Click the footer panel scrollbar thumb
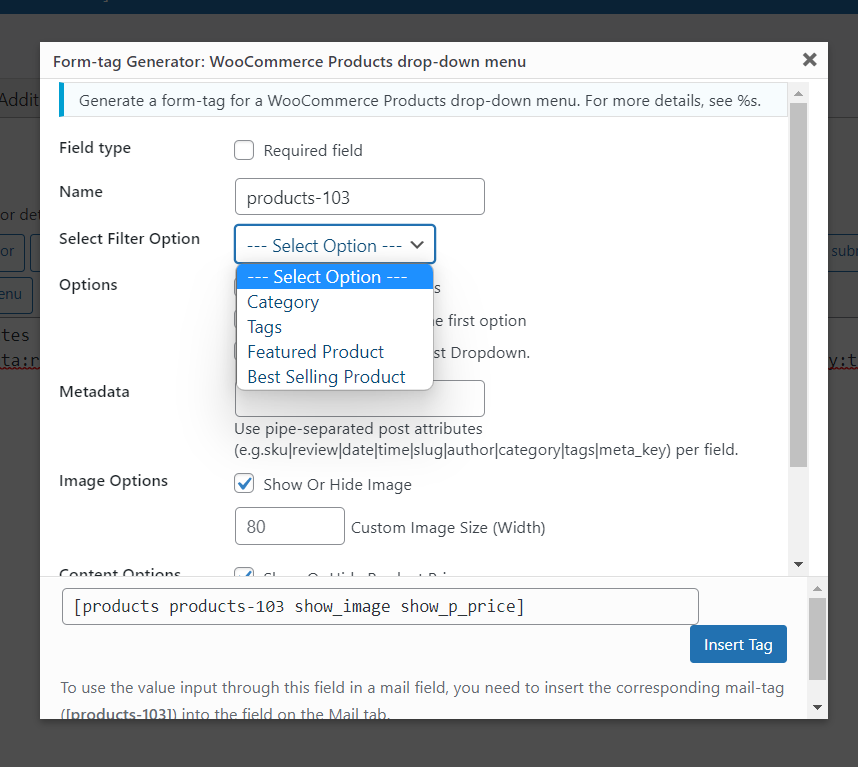The height and width of the screenshot is (767, 858). [818, 639]
